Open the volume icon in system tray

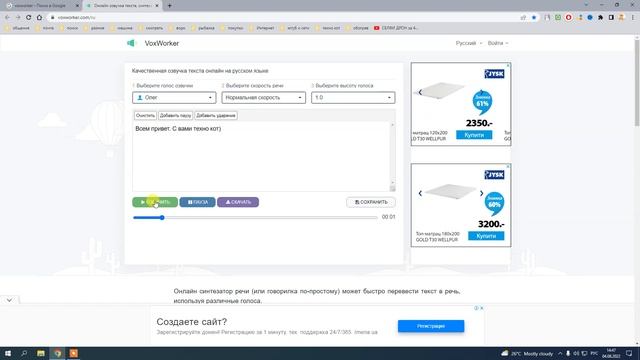tap(576, 353)
